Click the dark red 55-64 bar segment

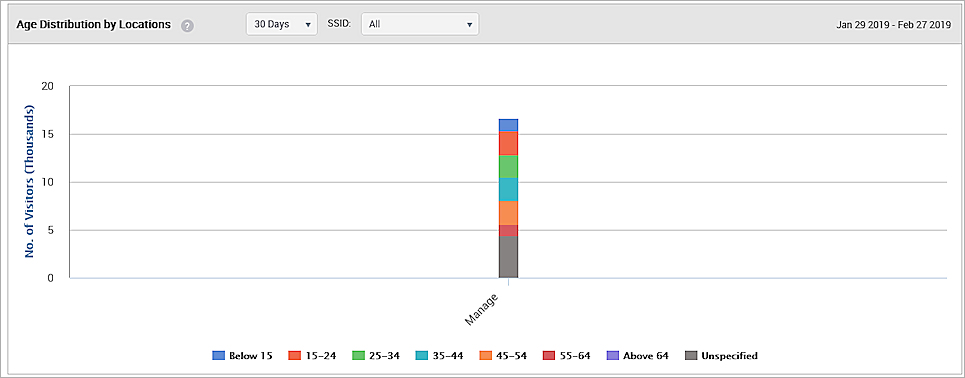point(508,231)
